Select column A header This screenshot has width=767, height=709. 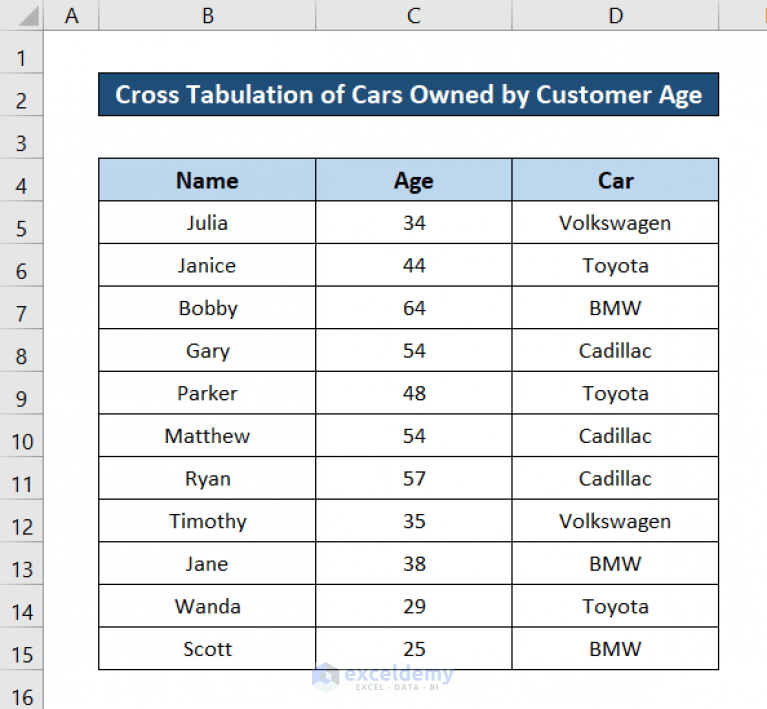click(71, 15)
